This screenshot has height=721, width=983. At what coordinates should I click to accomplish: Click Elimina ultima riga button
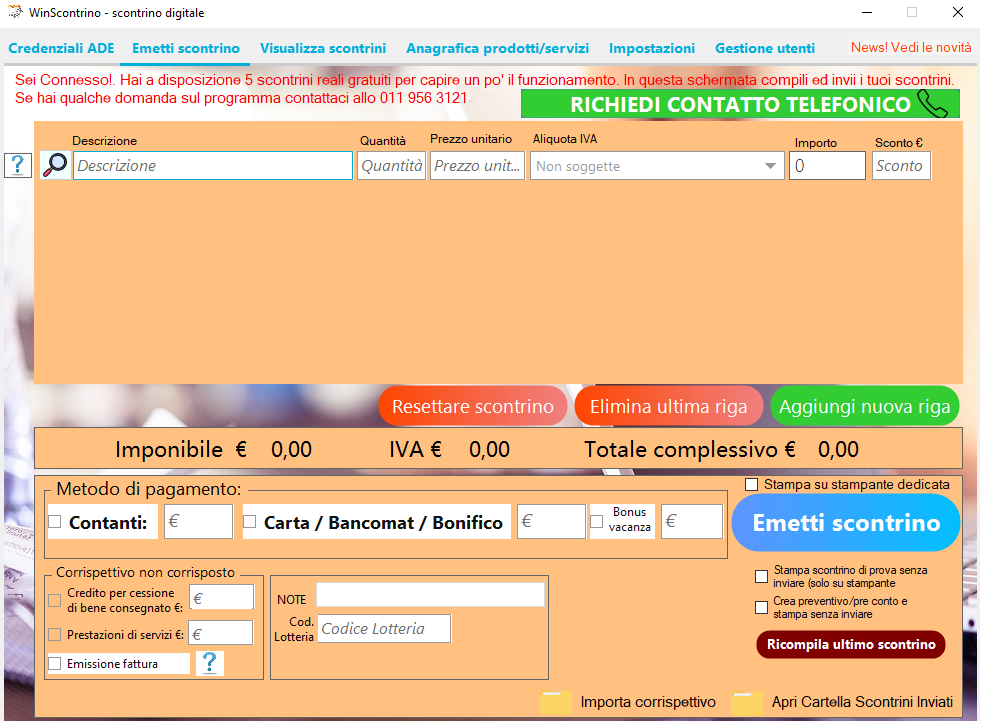tap(668, 406)
